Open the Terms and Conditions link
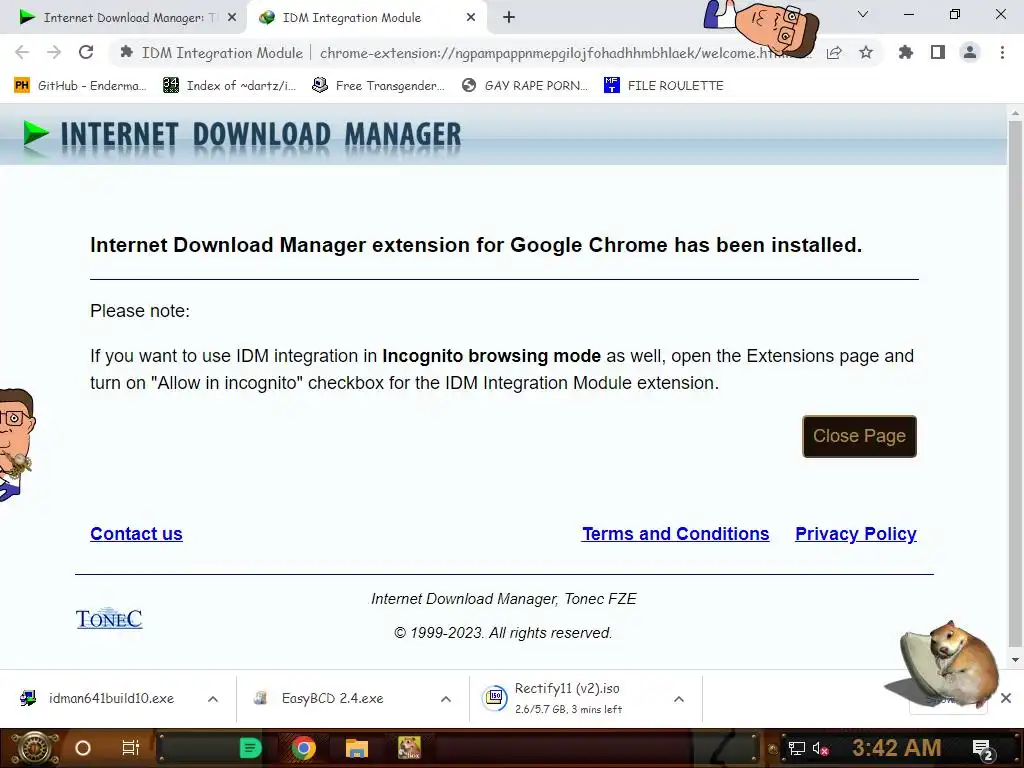The width and height of the screenshot is (1024, 768). (675, 534)
